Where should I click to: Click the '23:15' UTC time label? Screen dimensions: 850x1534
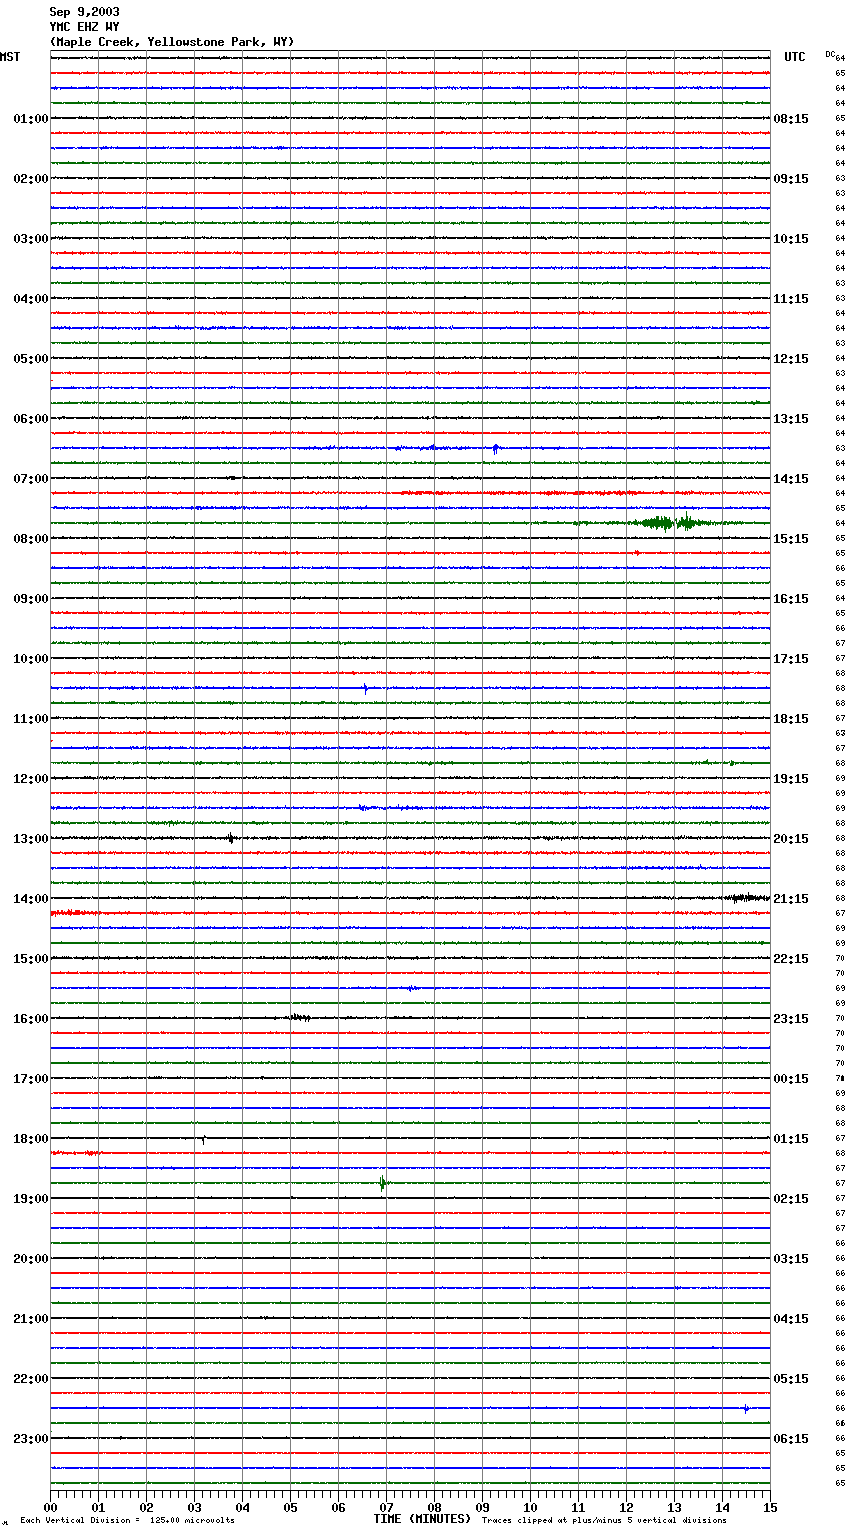point(791,1019)
